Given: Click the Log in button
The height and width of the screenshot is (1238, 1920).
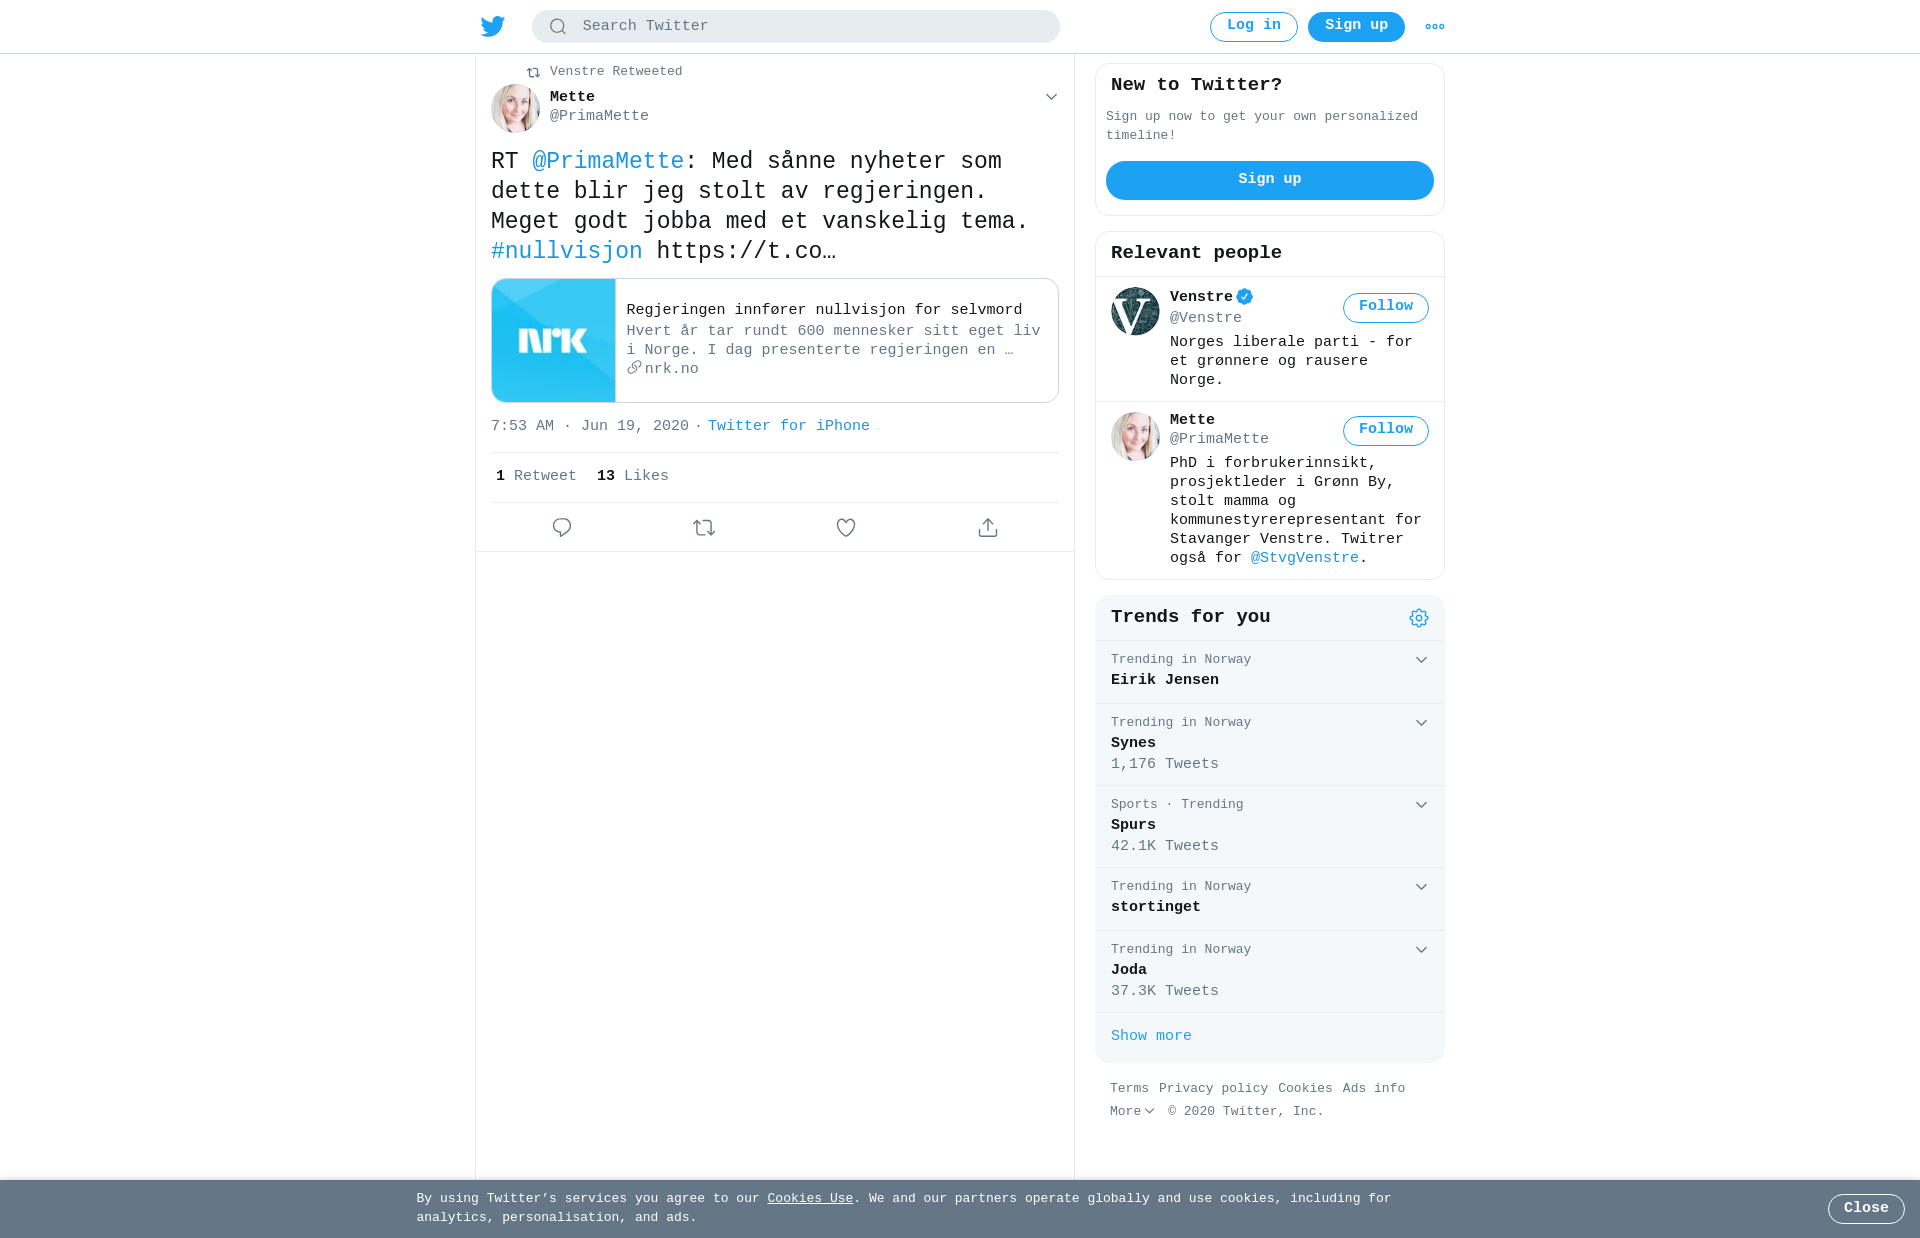Looking at the screenshot, I should (x=1254, y=26).
